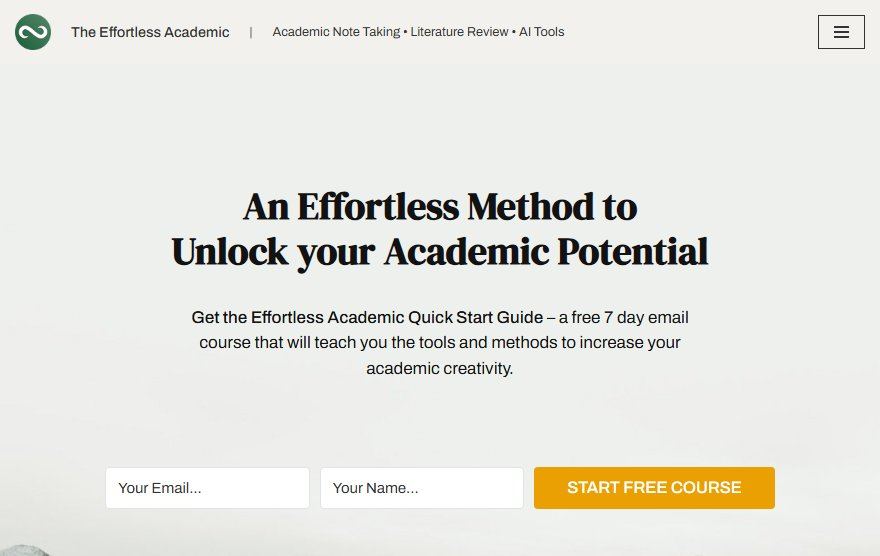Click the "tools and methods" description line

tap(440, 343)
